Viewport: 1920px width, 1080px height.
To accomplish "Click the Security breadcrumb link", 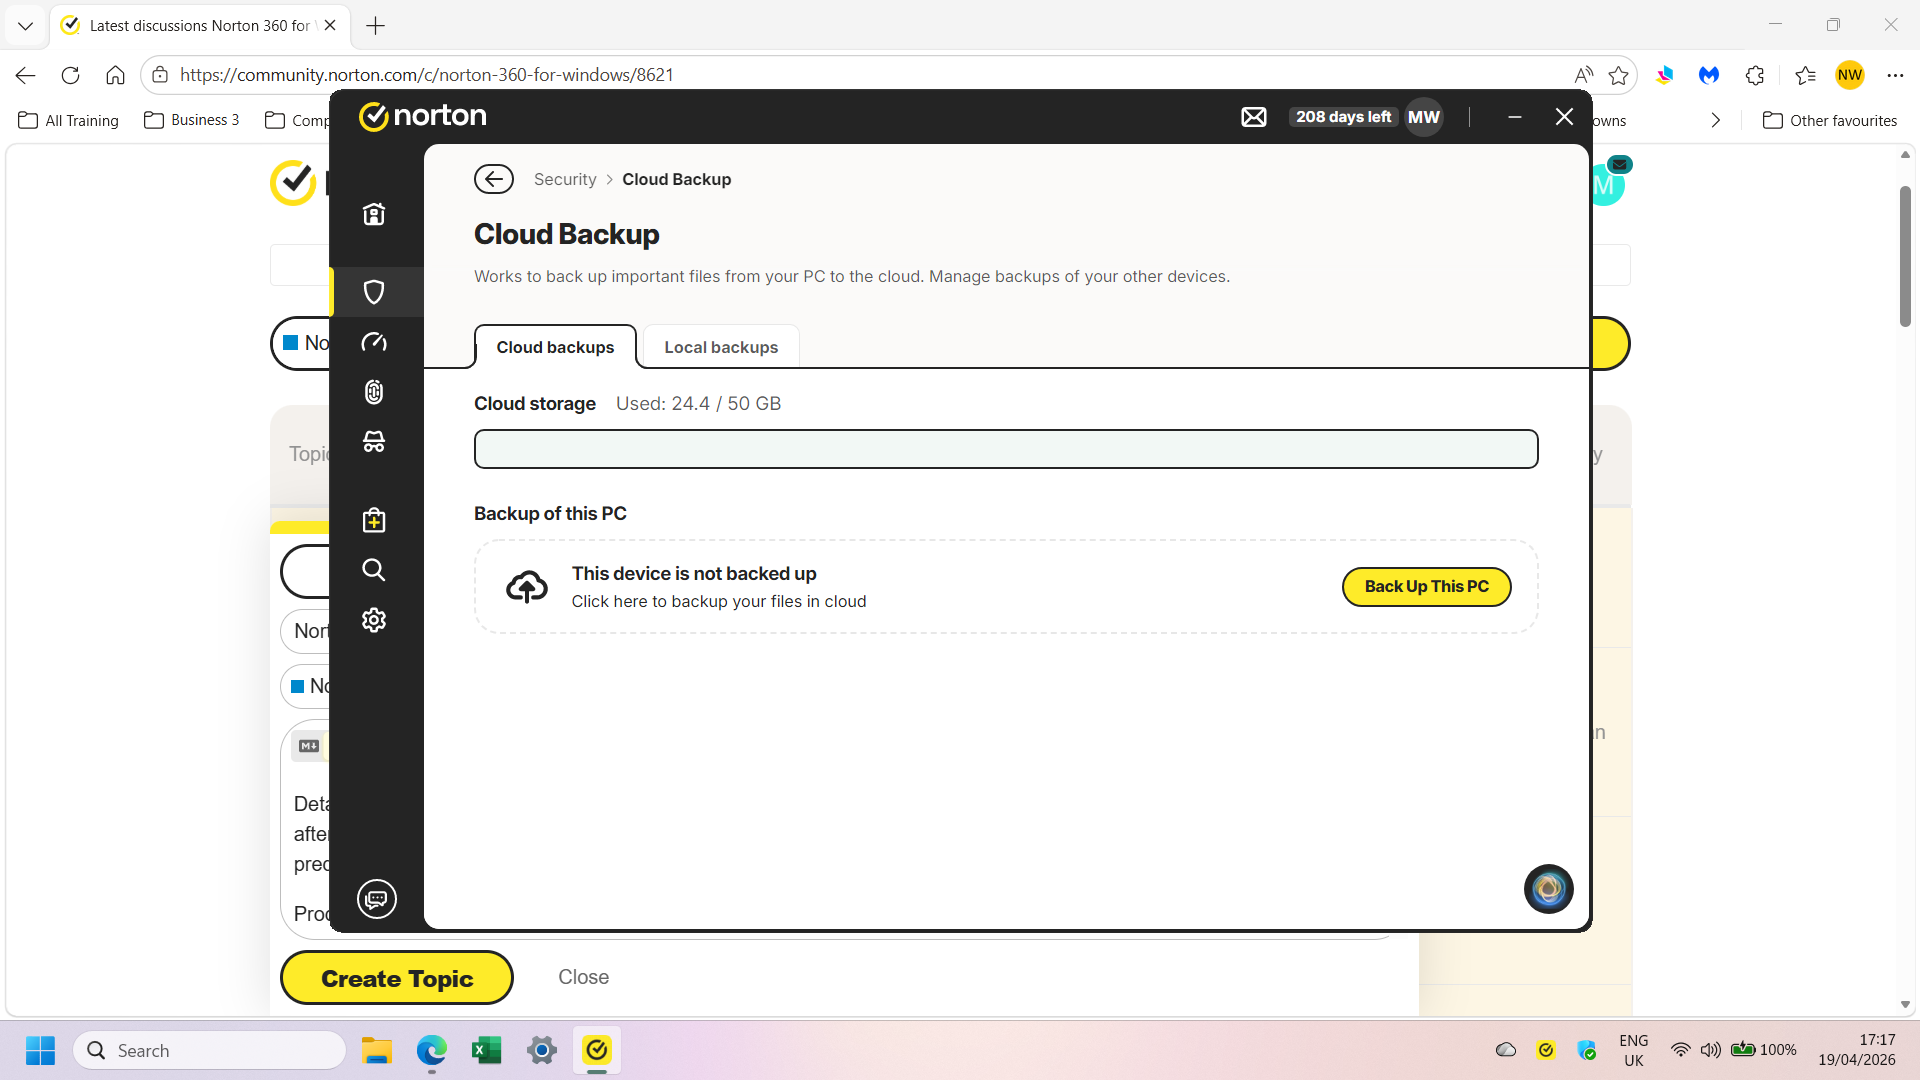I will tap(565, 180).
